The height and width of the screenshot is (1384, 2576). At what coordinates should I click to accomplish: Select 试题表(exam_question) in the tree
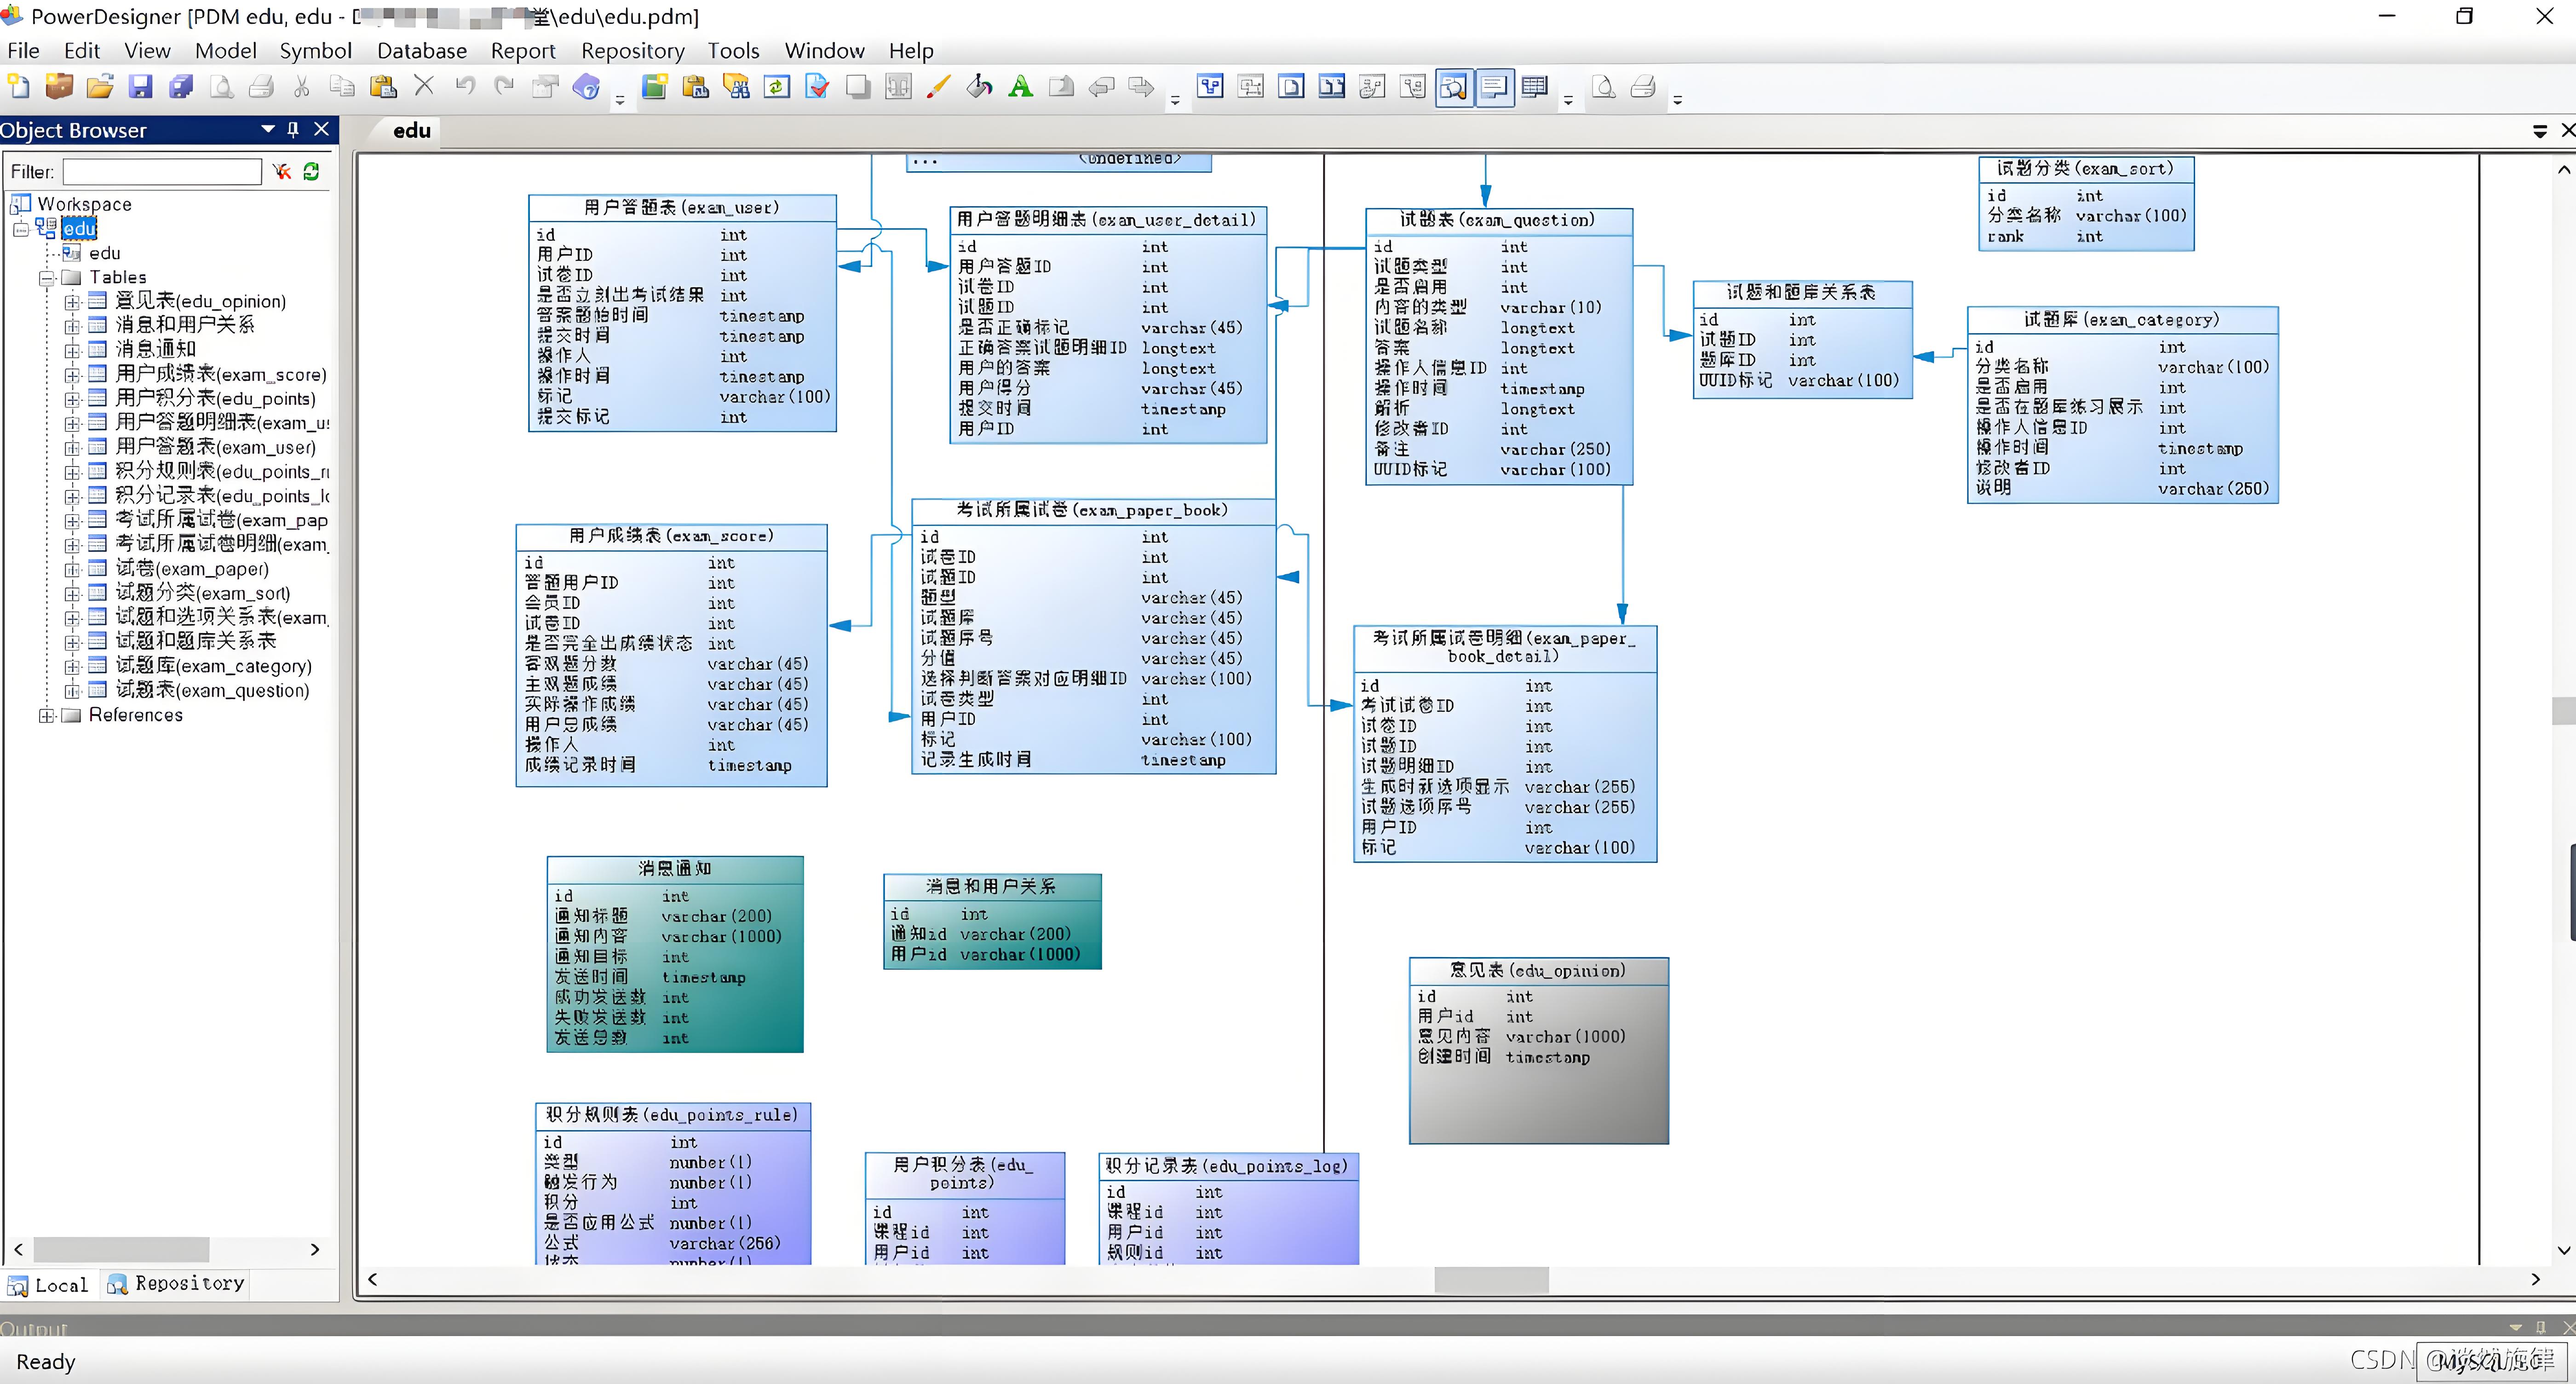(212, 690)
